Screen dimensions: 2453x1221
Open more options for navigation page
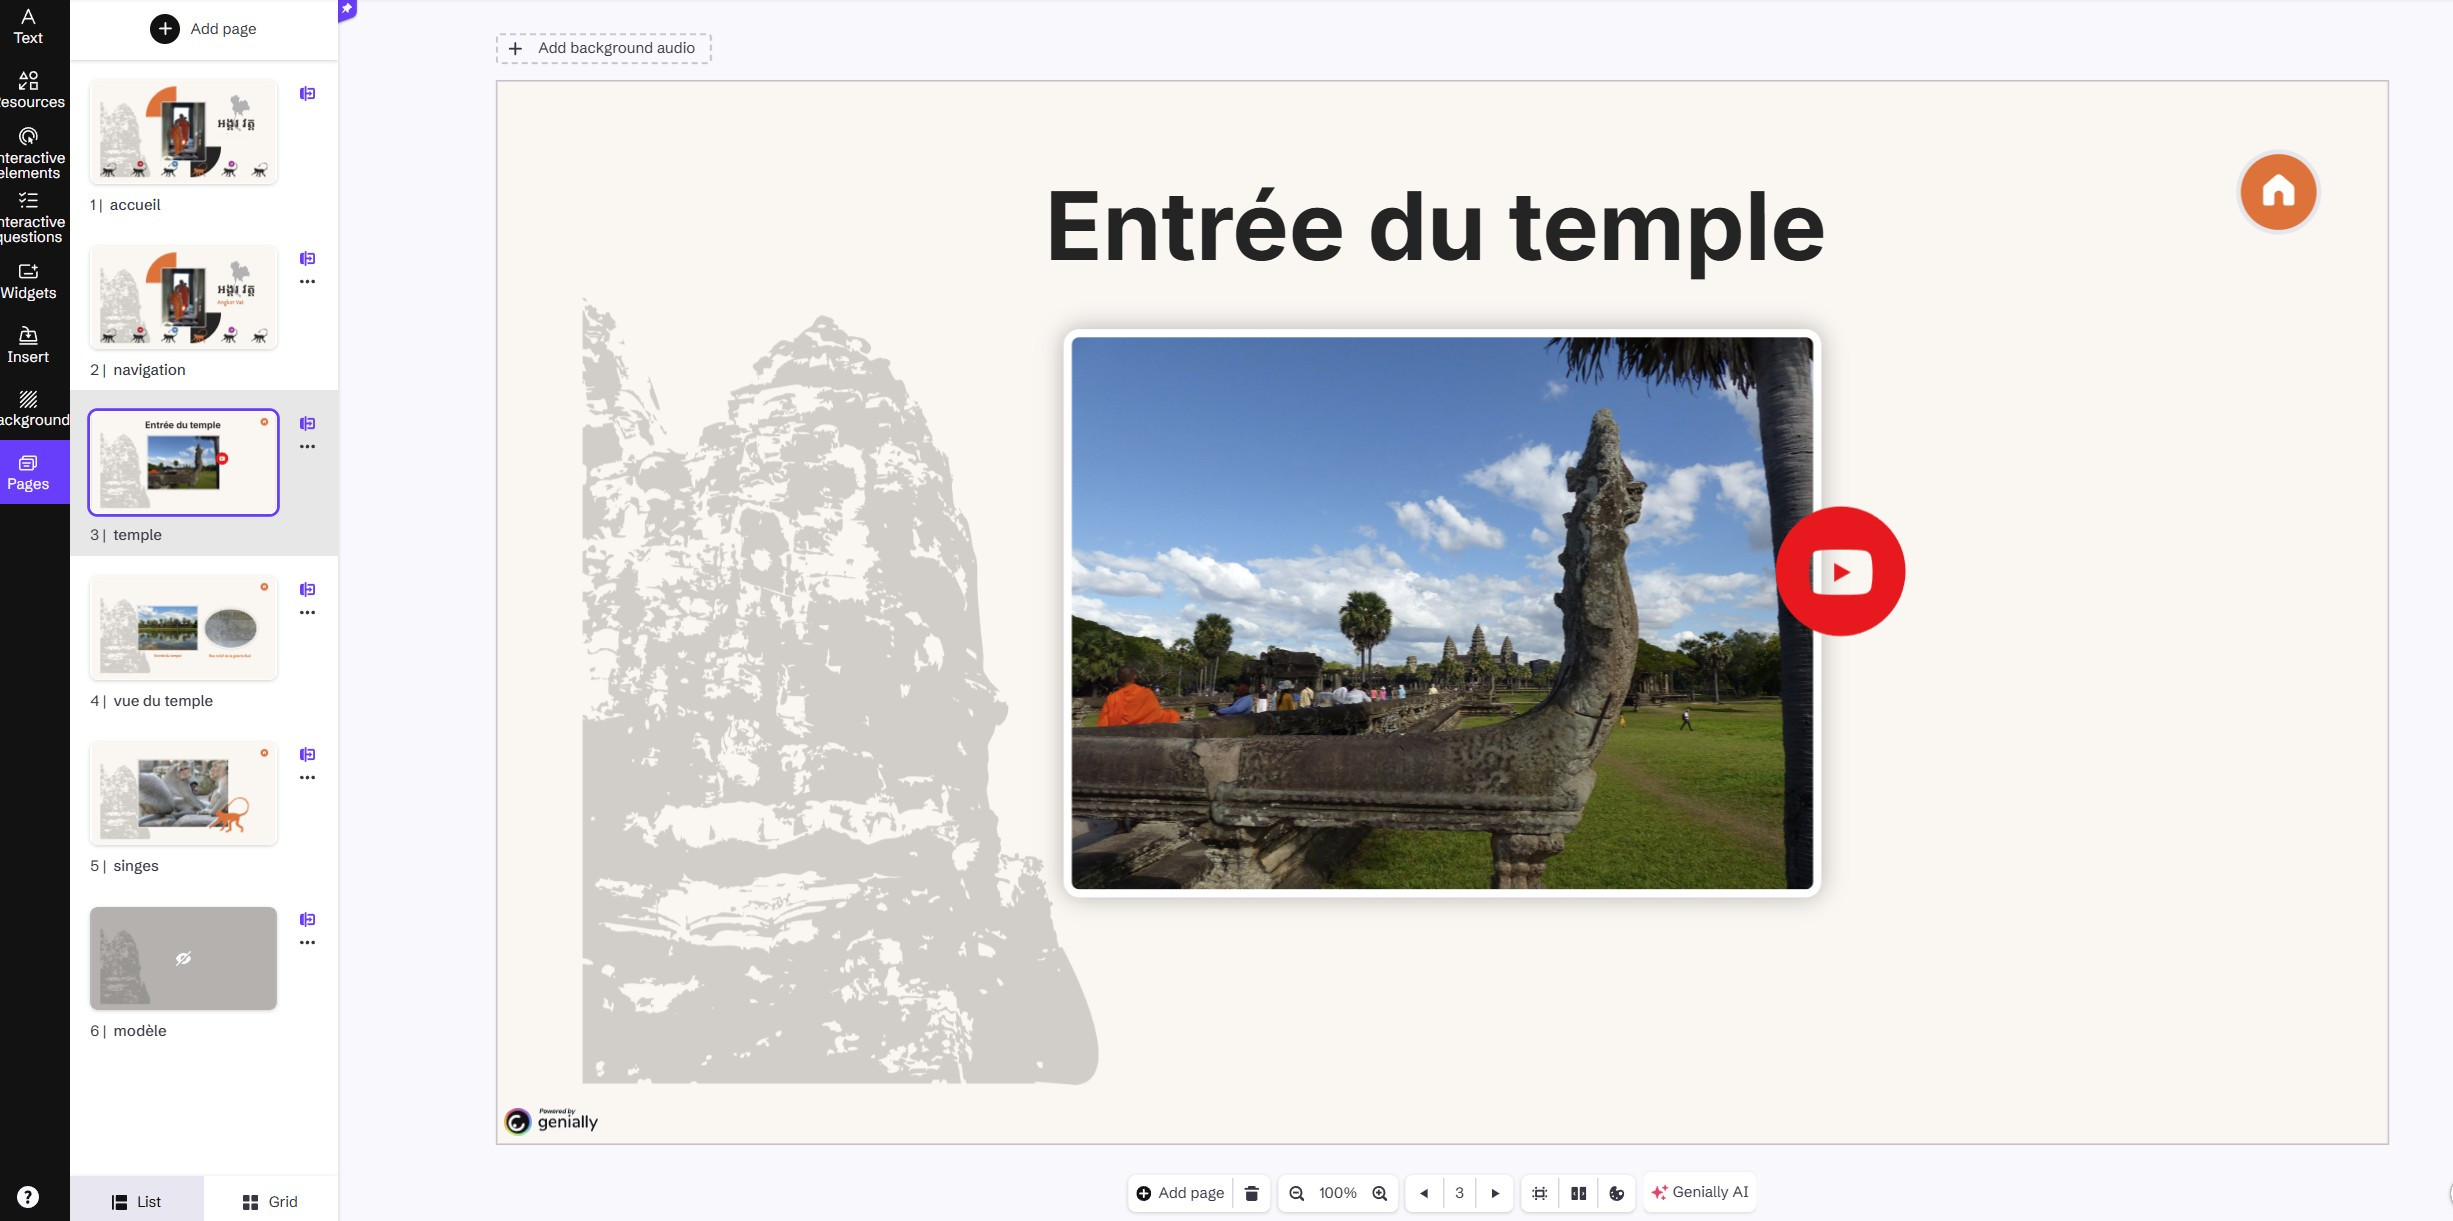click(307, 282)
